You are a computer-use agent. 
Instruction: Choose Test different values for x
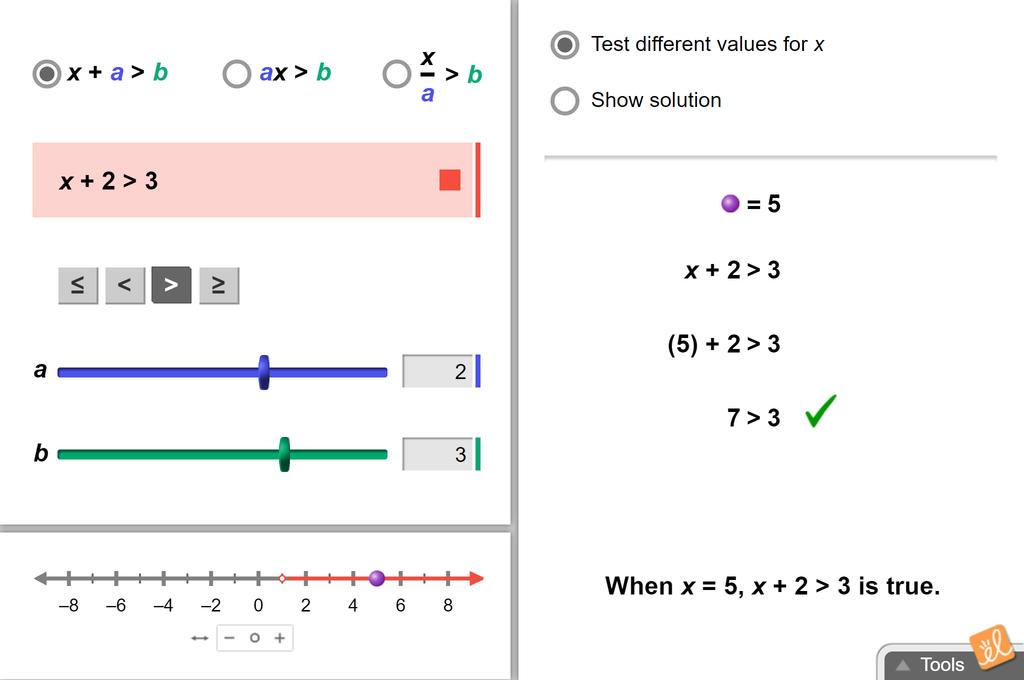(565, 45)
